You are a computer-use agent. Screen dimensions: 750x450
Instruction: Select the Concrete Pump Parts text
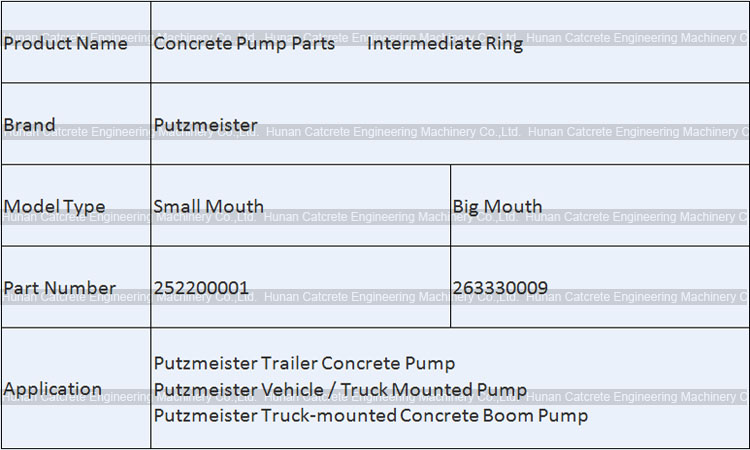tap(244, 44)
